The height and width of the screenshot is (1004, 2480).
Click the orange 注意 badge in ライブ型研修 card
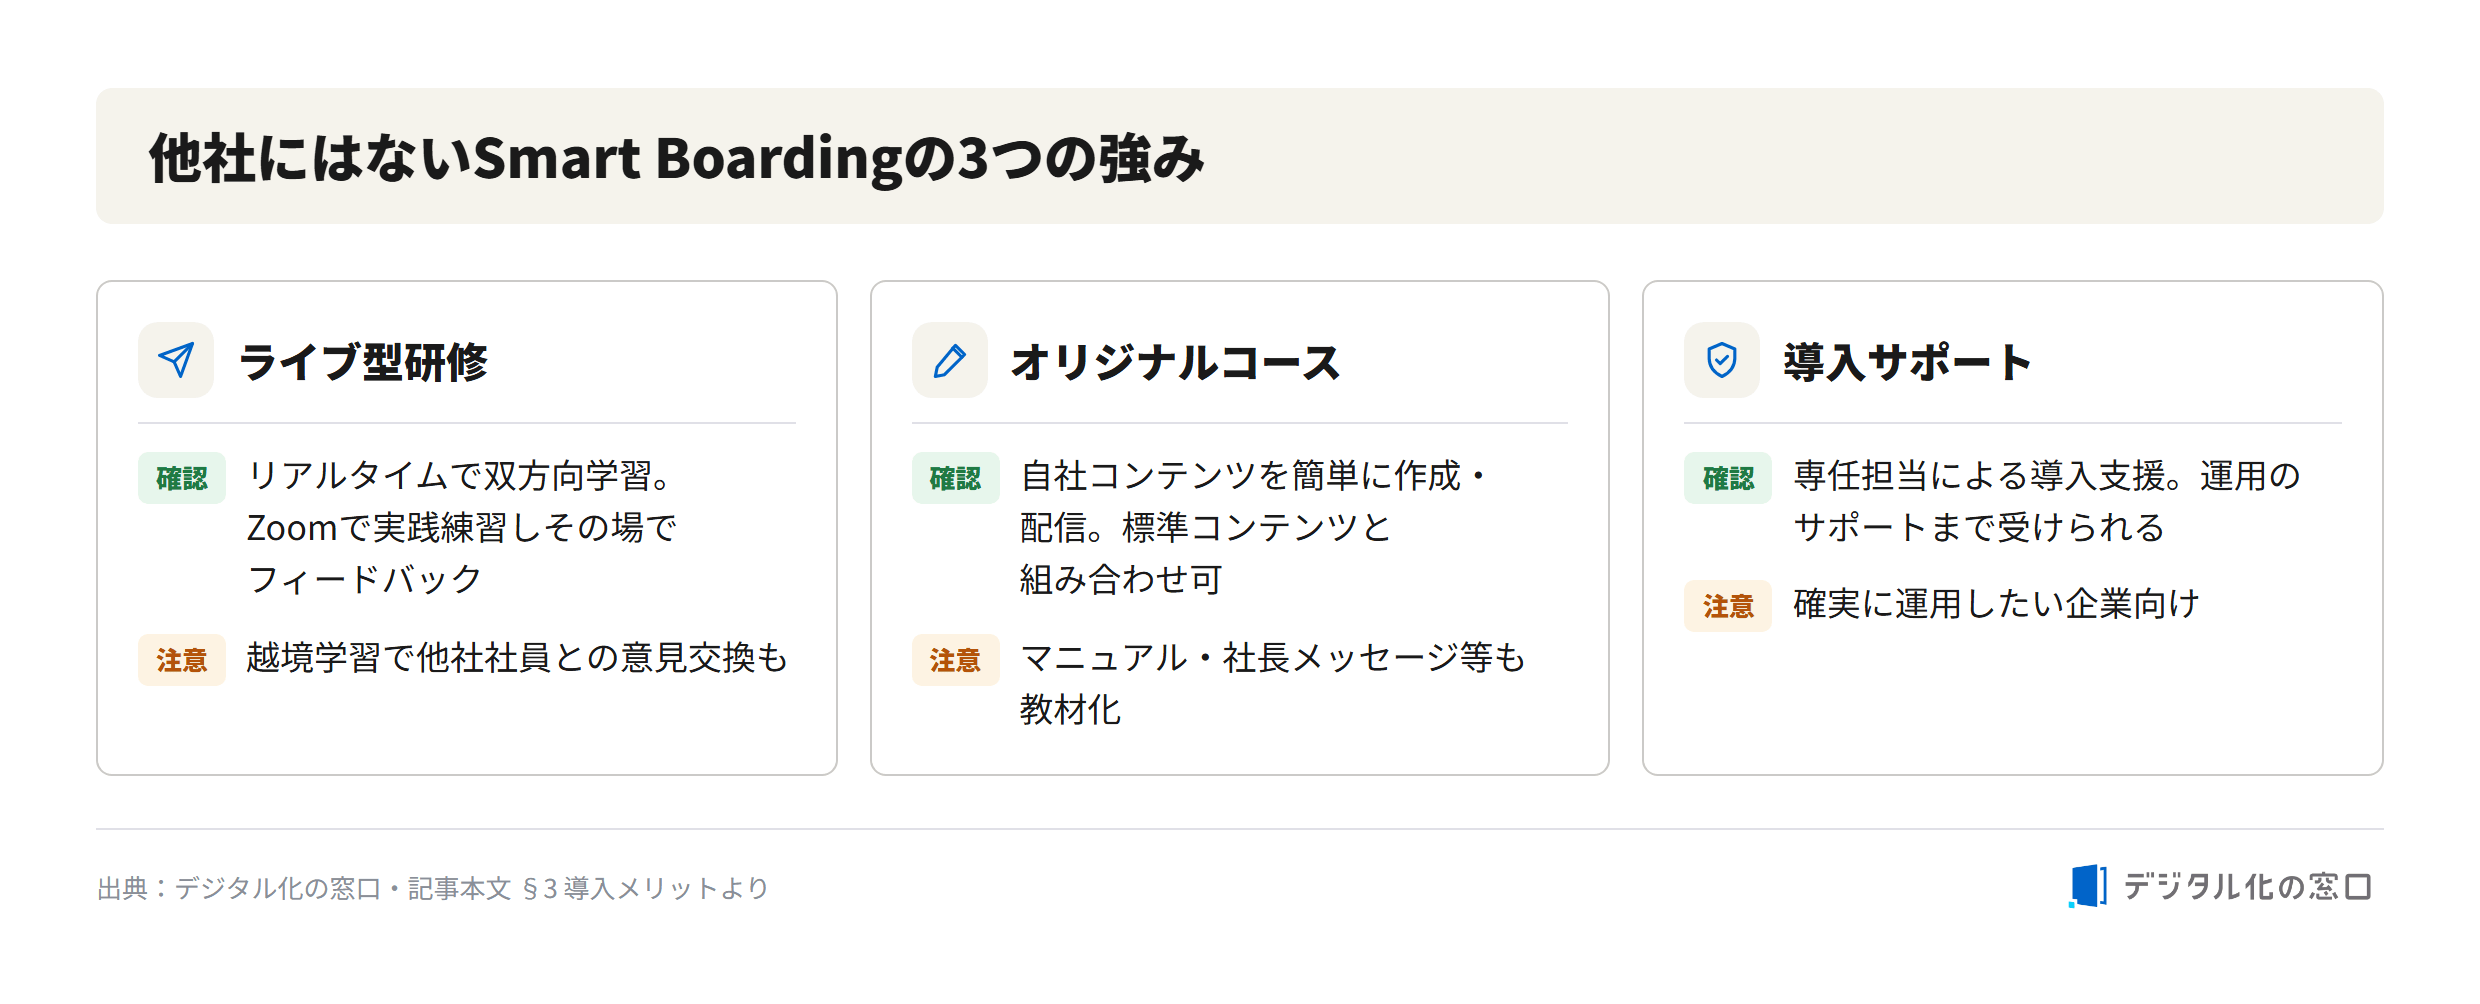pyautogui.click(x=182, y=660)
